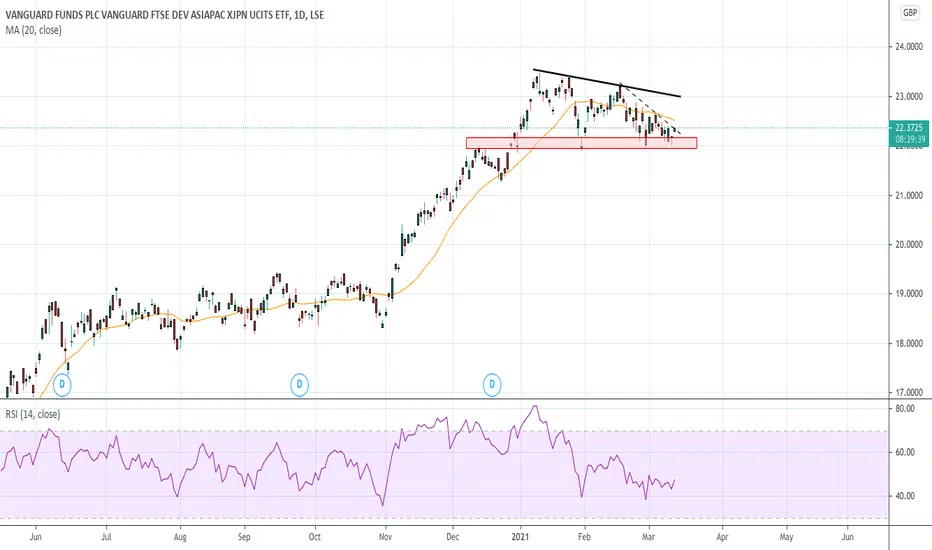Image resolution: width=932 pixels, height=550 pixels.
Task: Click the Sep label on time axis
Action: [x=244, y=536]
